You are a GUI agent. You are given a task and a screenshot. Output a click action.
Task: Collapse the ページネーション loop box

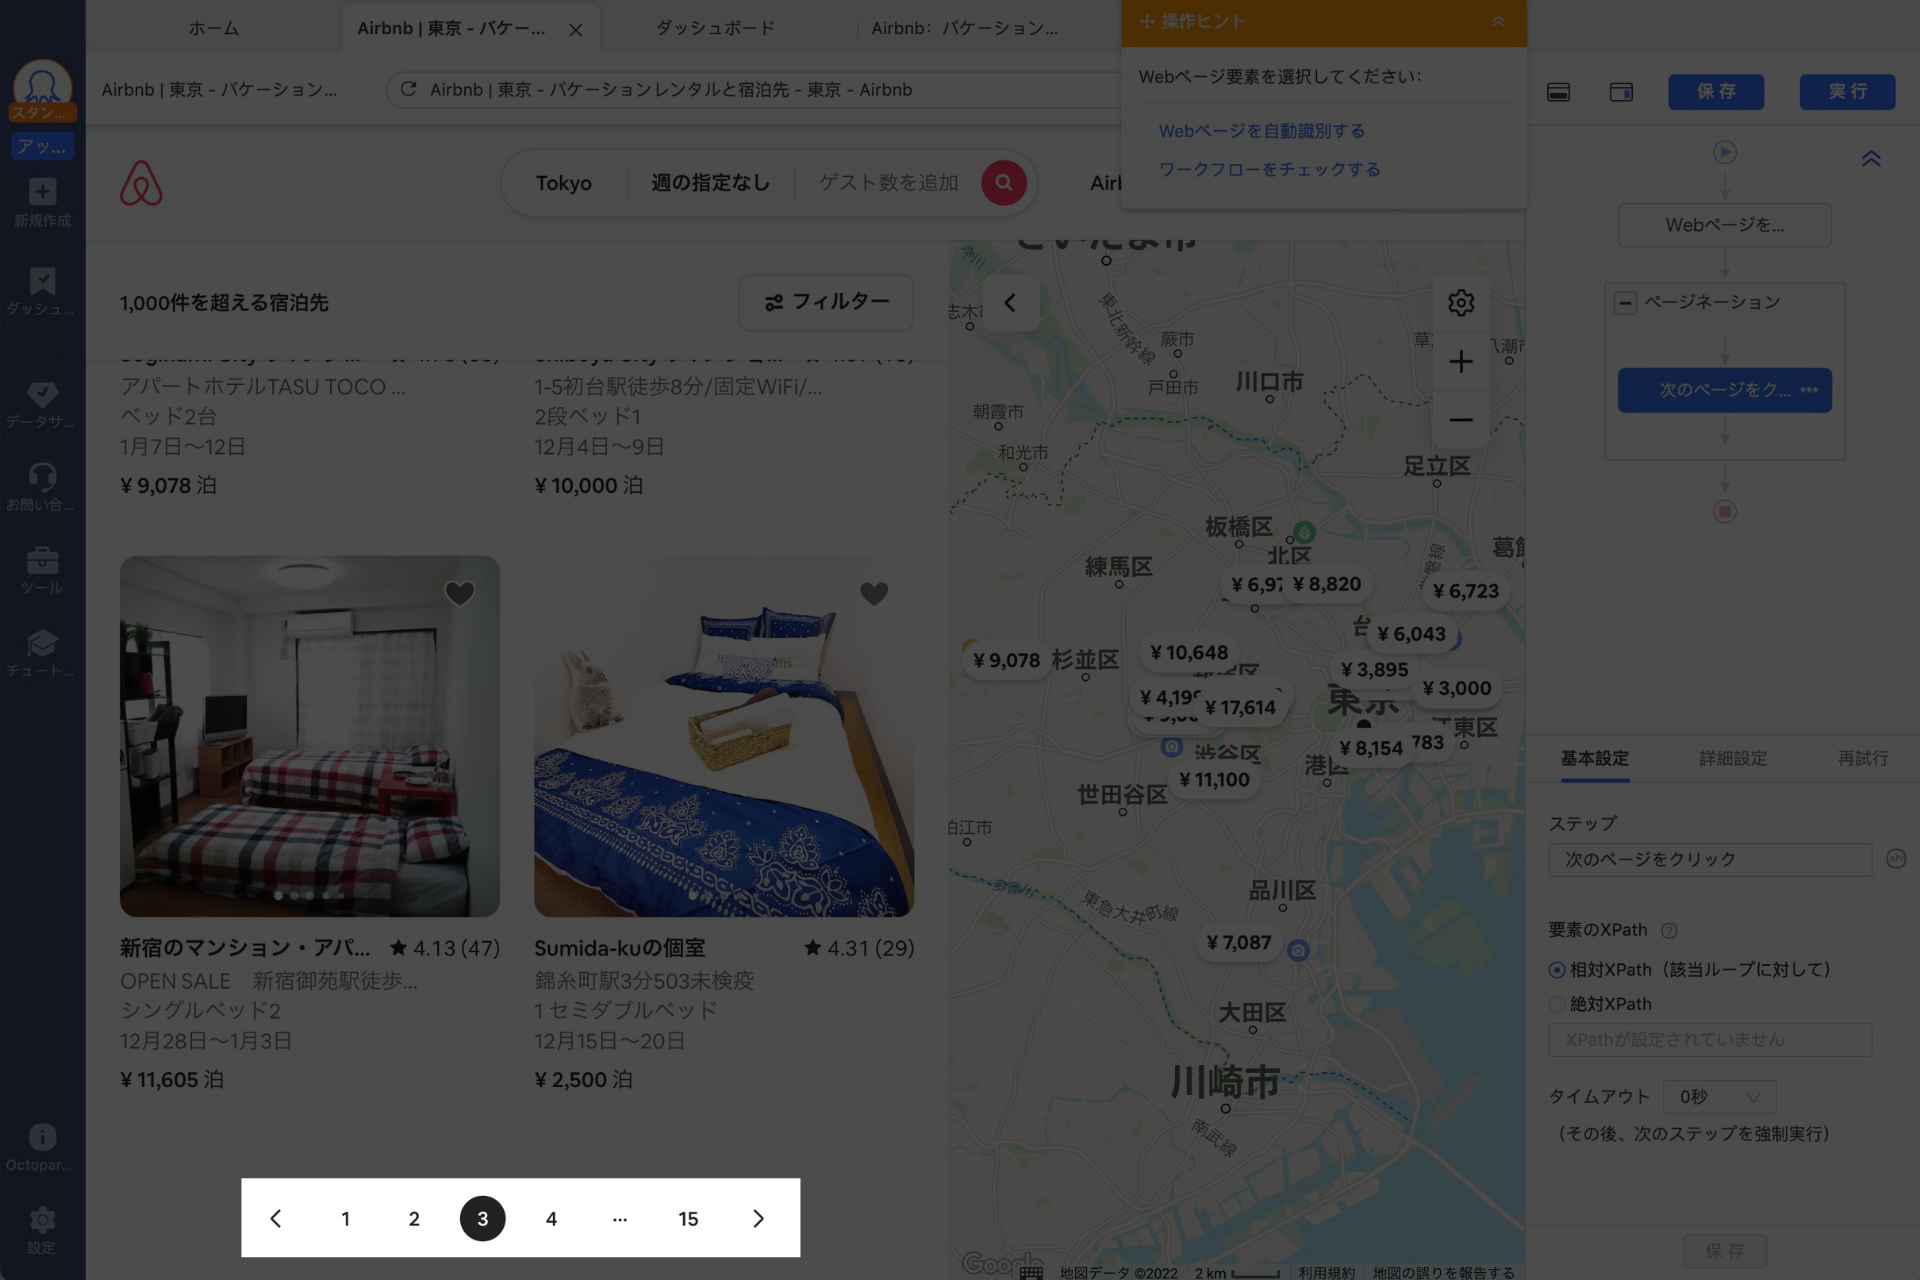pos(1625,303)
